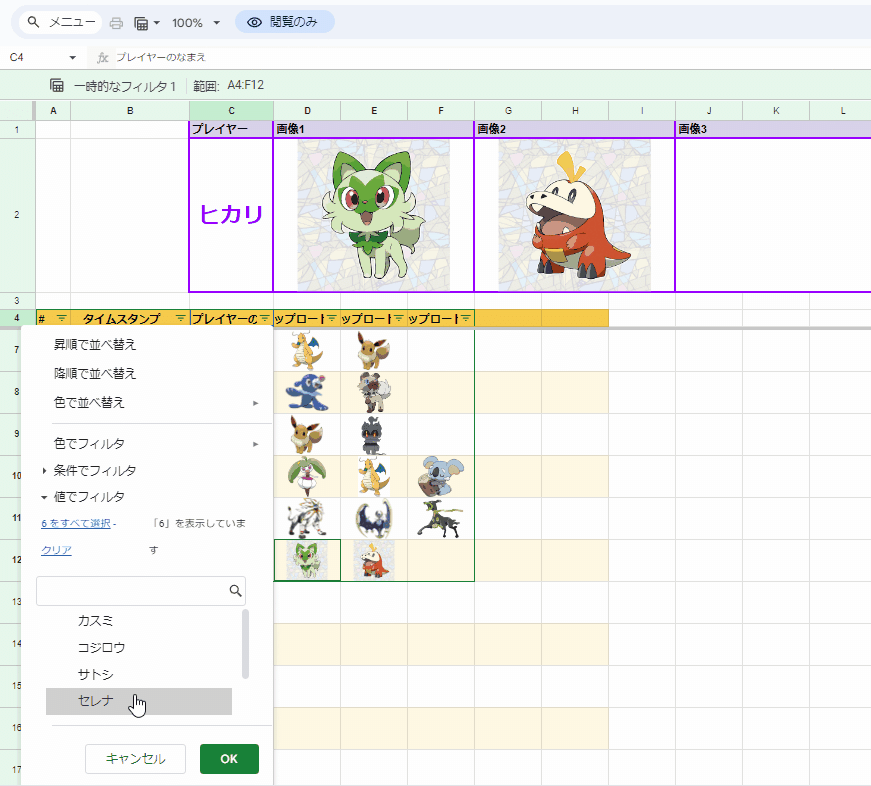
Task: Select column C header
Action: click(x=231, y=111)
